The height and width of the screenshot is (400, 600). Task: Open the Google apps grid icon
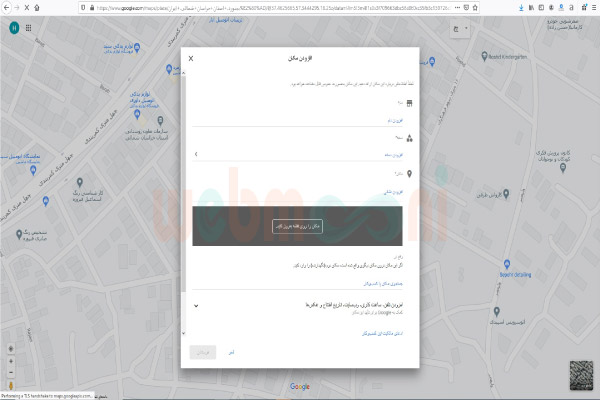(28, 27)
